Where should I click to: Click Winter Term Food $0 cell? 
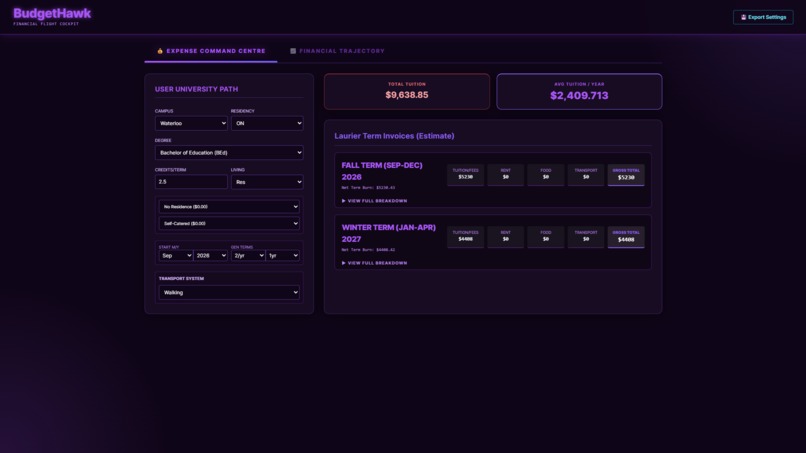tap(545, 237)
